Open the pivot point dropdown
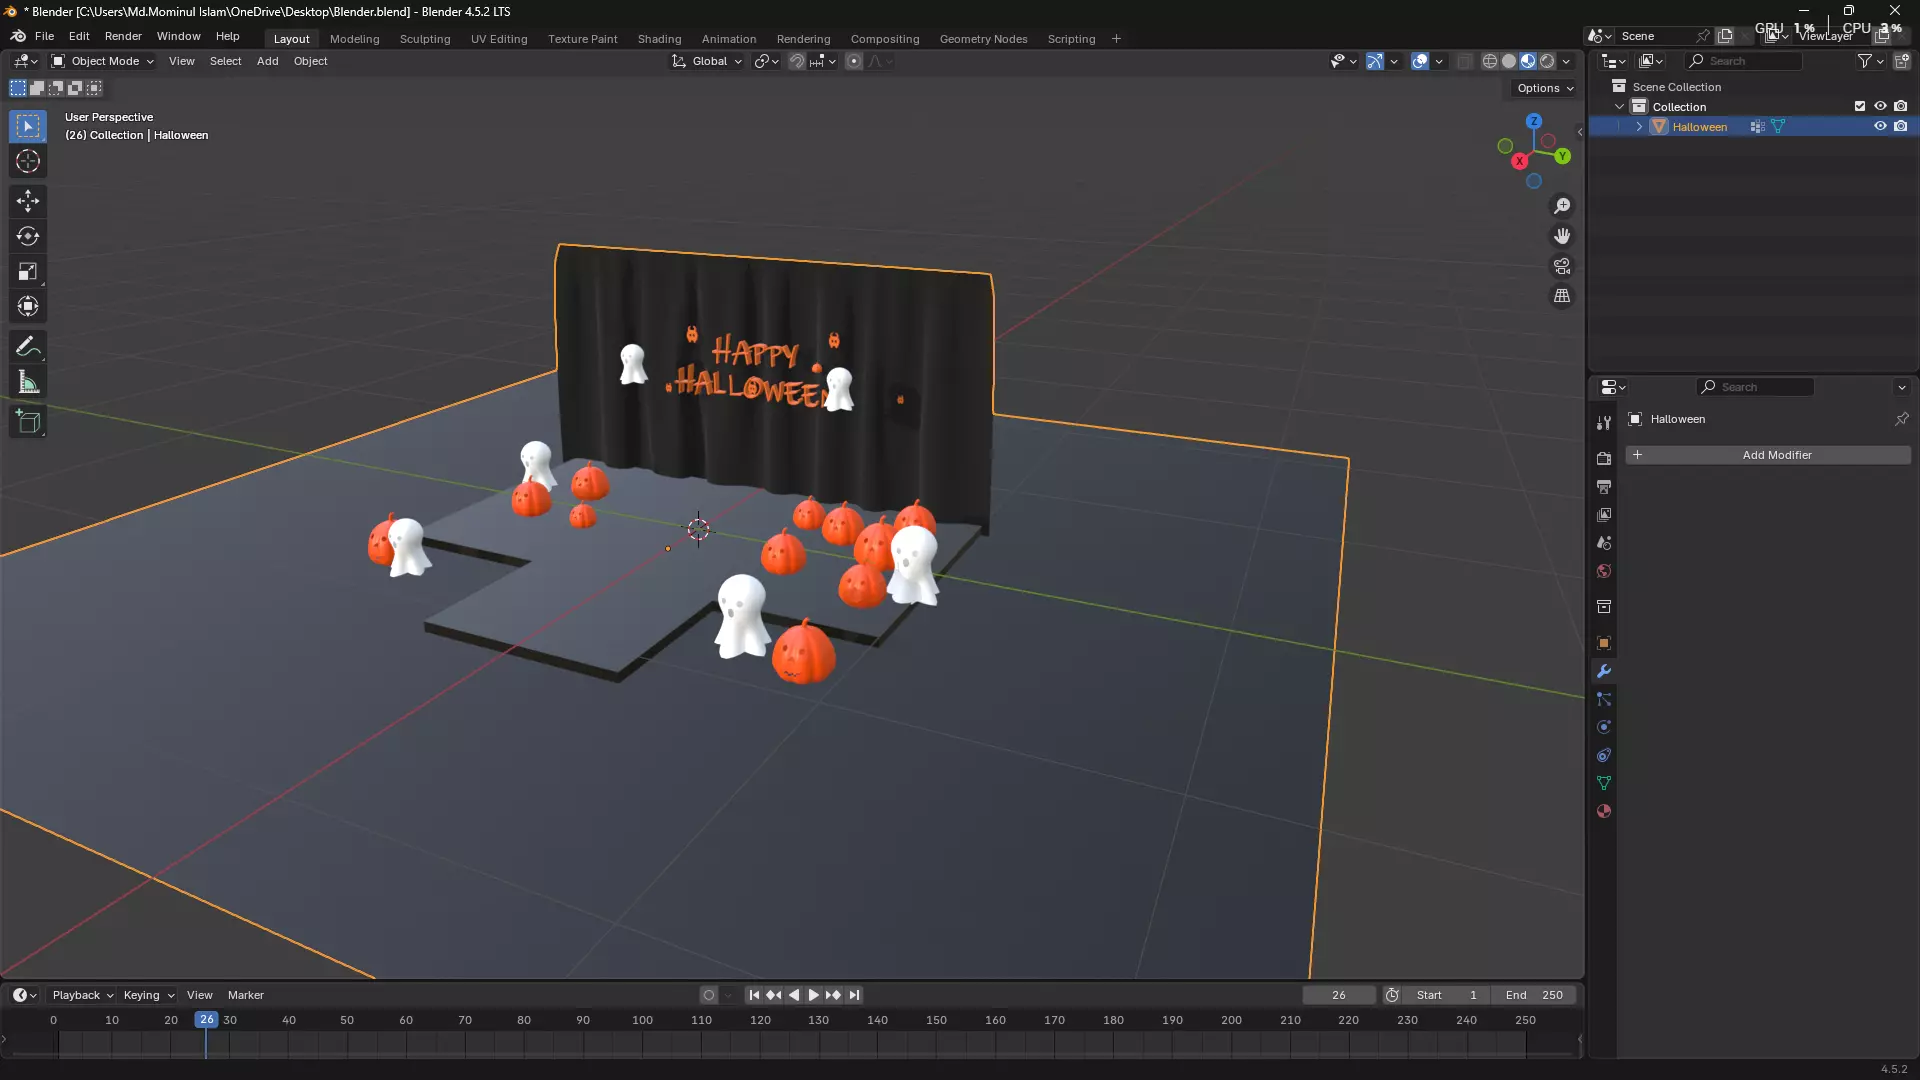 (x=766, y=61)
